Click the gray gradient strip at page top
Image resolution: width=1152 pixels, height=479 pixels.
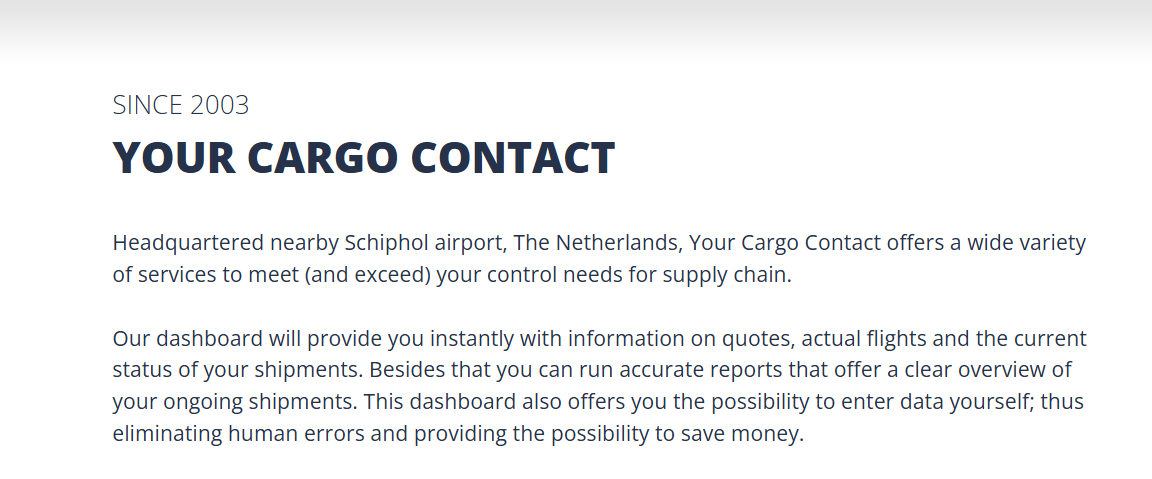pos(576,29)
